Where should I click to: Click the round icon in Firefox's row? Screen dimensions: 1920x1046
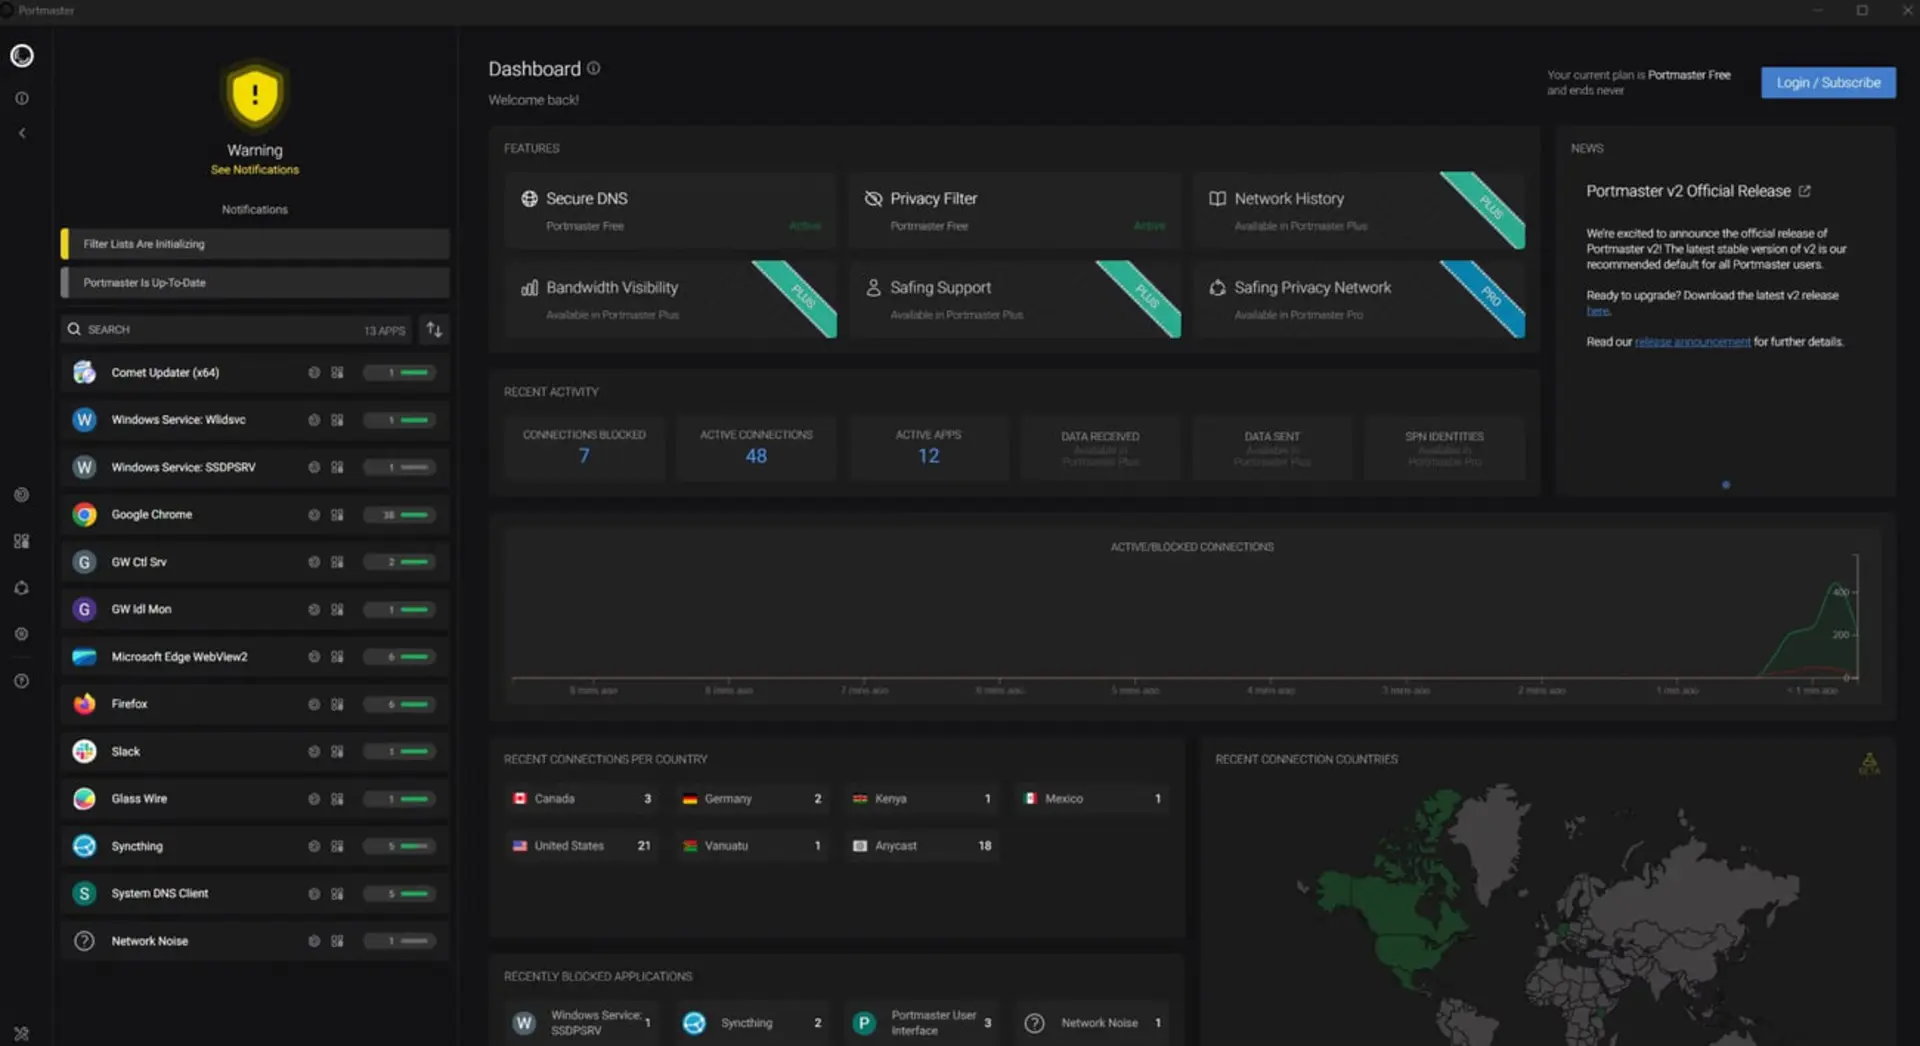[314, 704]
